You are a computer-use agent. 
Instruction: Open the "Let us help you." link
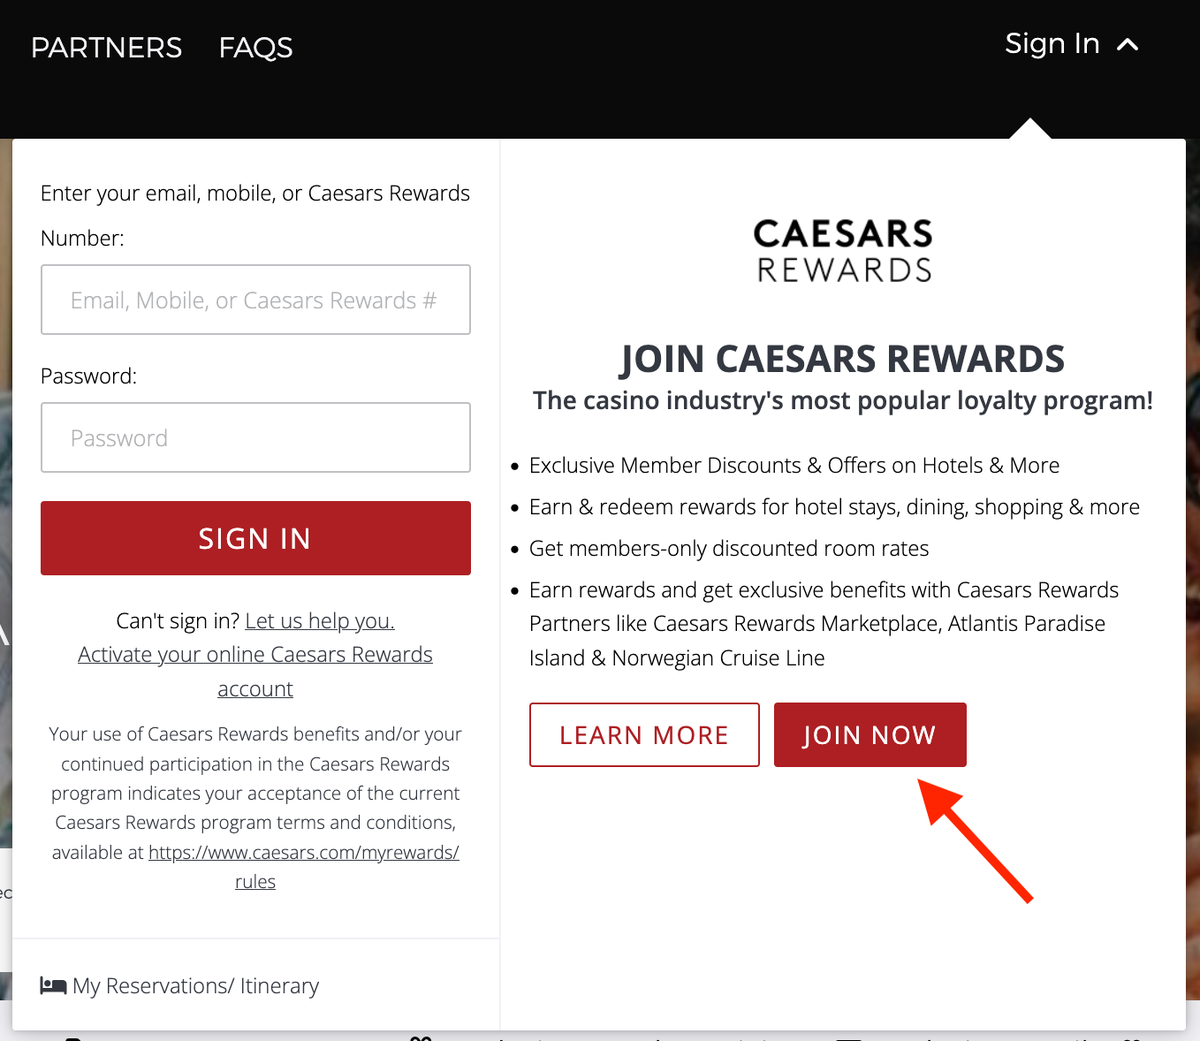click(x=320, y=621)
